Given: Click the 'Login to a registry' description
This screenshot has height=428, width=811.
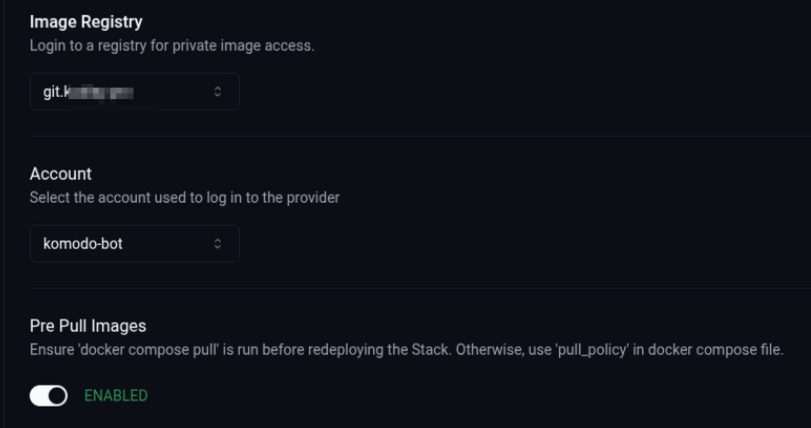Looking at the screenshot, I should point(172,46).
